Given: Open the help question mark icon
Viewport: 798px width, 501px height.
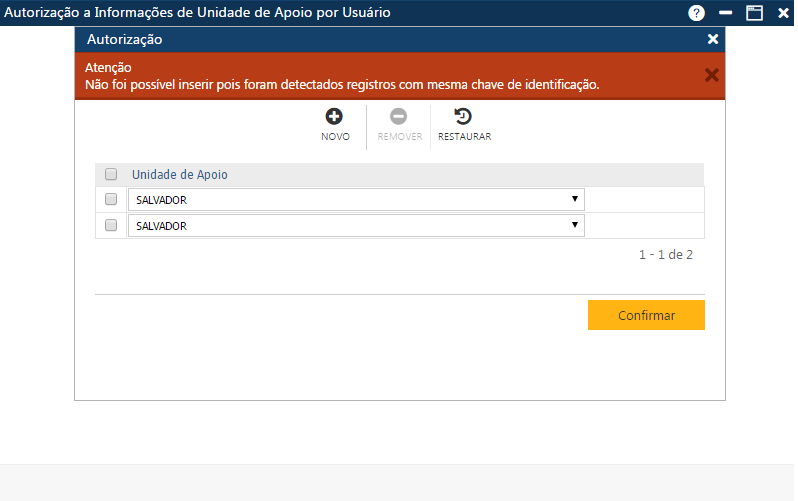Looking at the screenshot, I should (697, 13).
